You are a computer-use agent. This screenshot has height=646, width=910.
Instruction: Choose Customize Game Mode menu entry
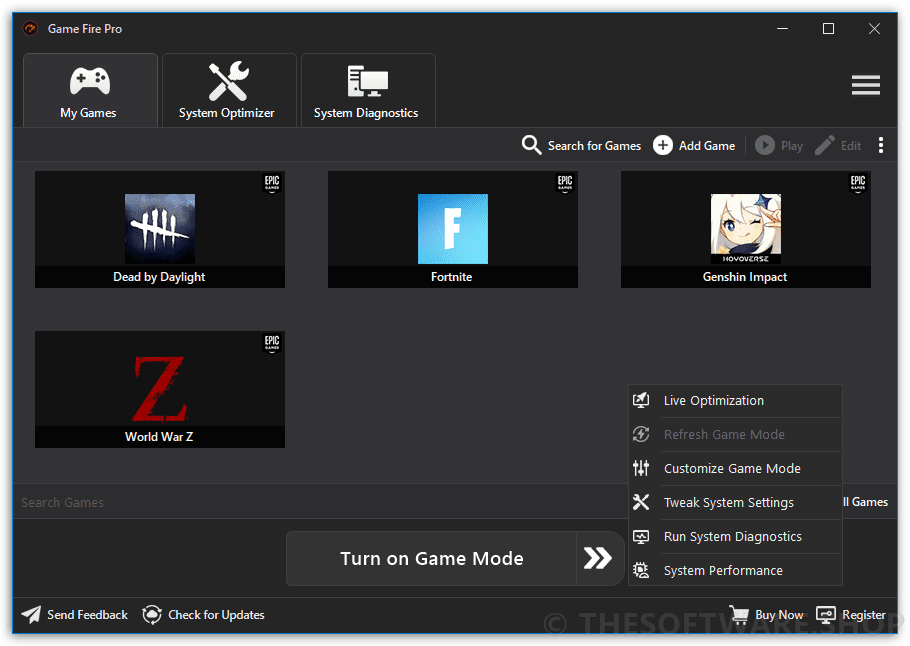point(735,468)
